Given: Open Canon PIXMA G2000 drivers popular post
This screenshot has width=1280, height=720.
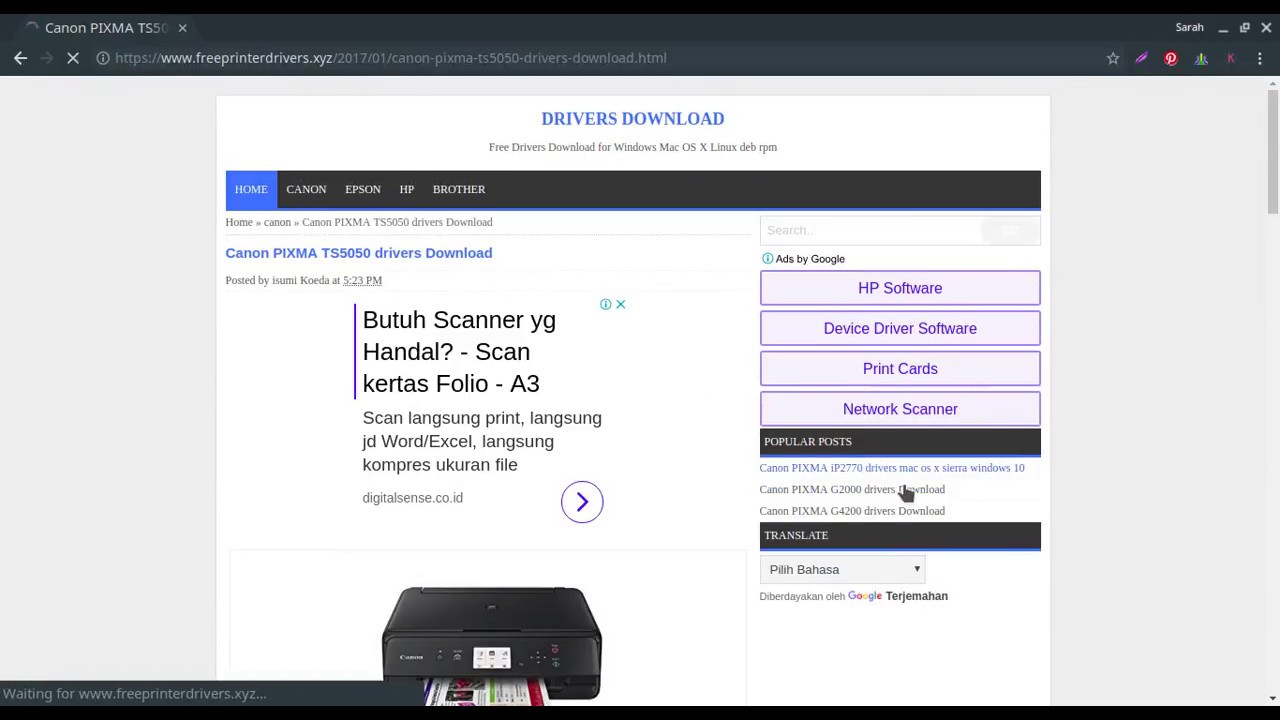Looking at the screenshot, I should (x=852, y=490).
